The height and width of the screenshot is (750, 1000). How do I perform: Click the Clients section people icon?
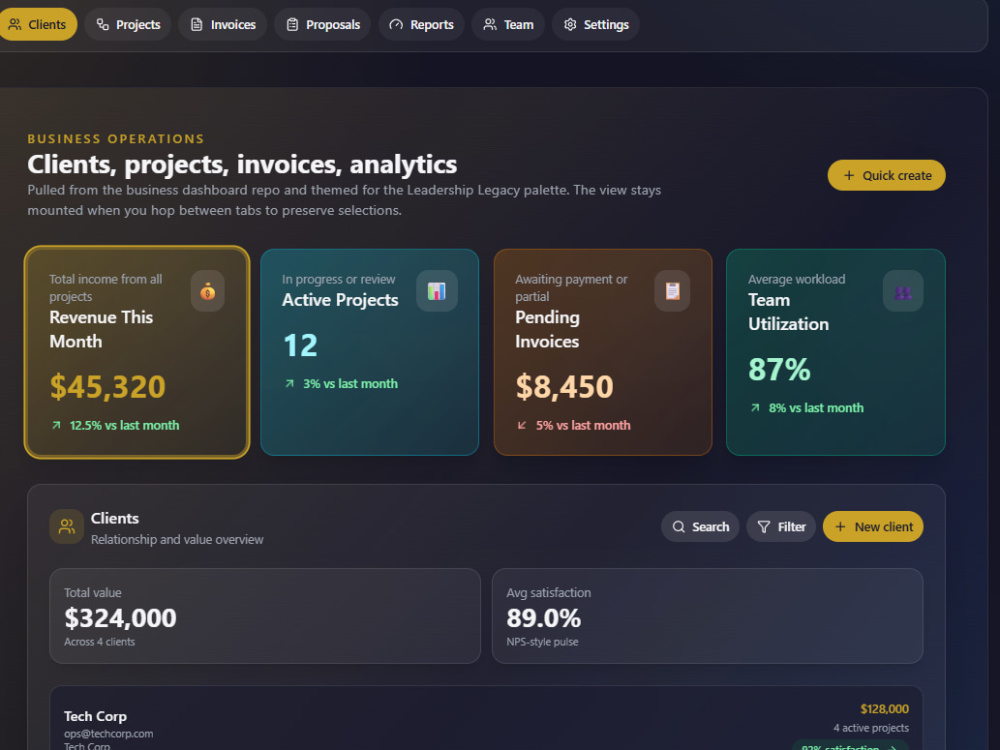click(x=67, y=527)
